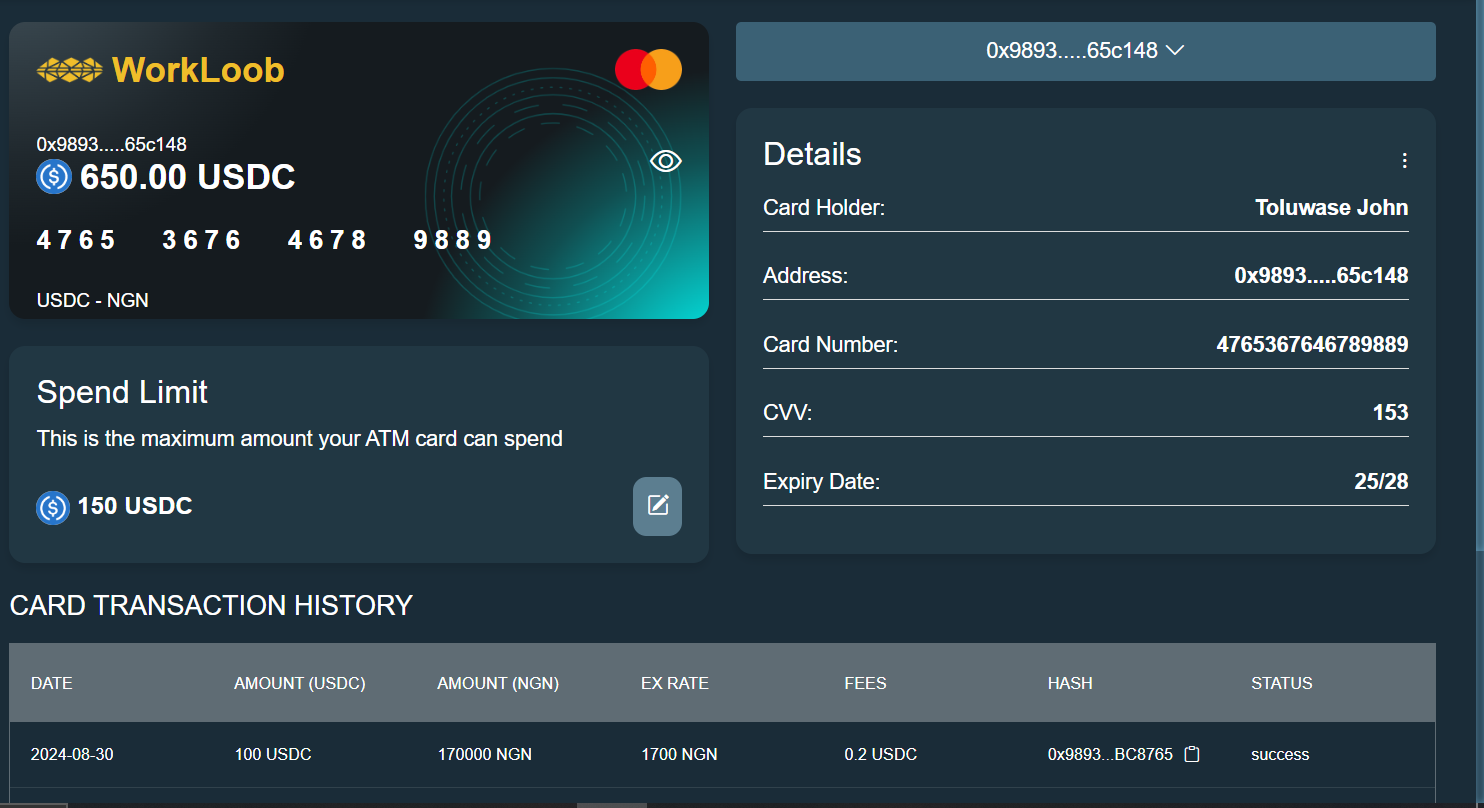This screenshot has height=808, width=1484.
Task: Click the card number 4765367646789889 in Details
Action: tap(1312, 345)
